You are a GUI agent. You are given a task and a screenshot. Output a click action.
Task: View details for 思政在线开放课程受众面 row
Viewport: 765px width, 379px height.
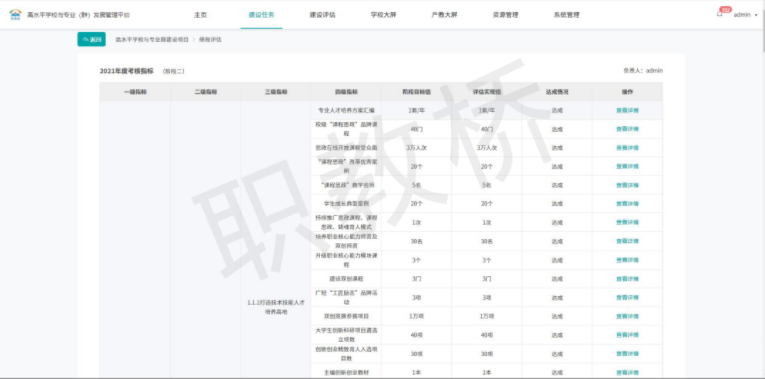pyautogui.click(x=627, y=148)
